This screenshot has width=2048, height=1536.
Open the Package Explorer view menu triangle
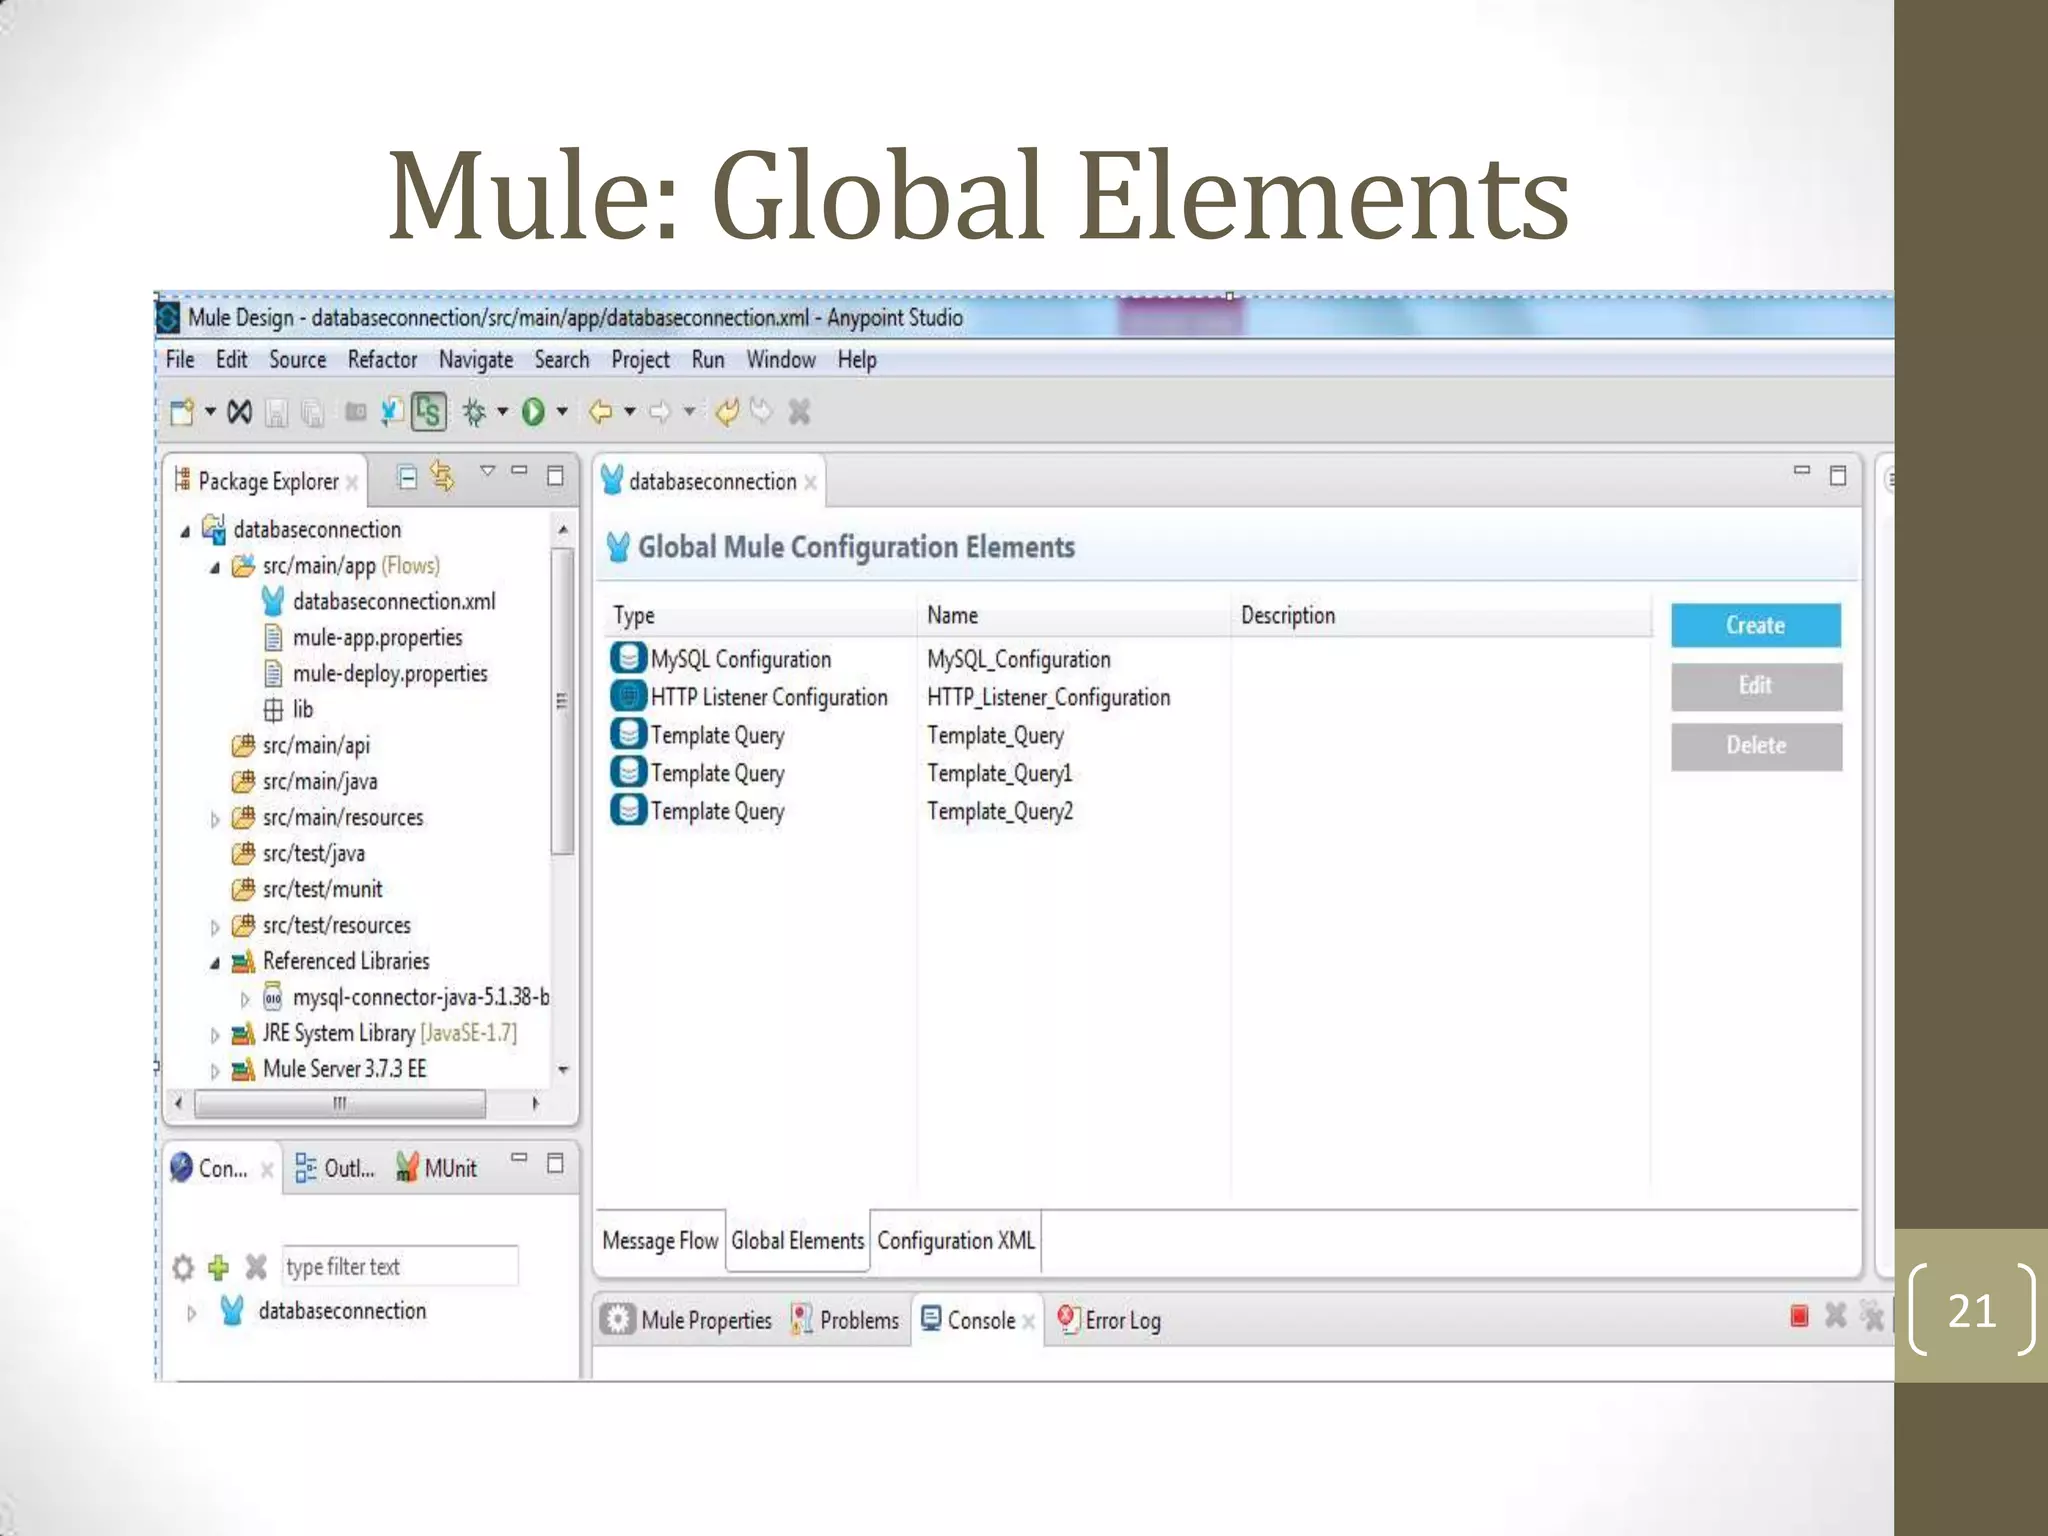click(x=487, y=470)
